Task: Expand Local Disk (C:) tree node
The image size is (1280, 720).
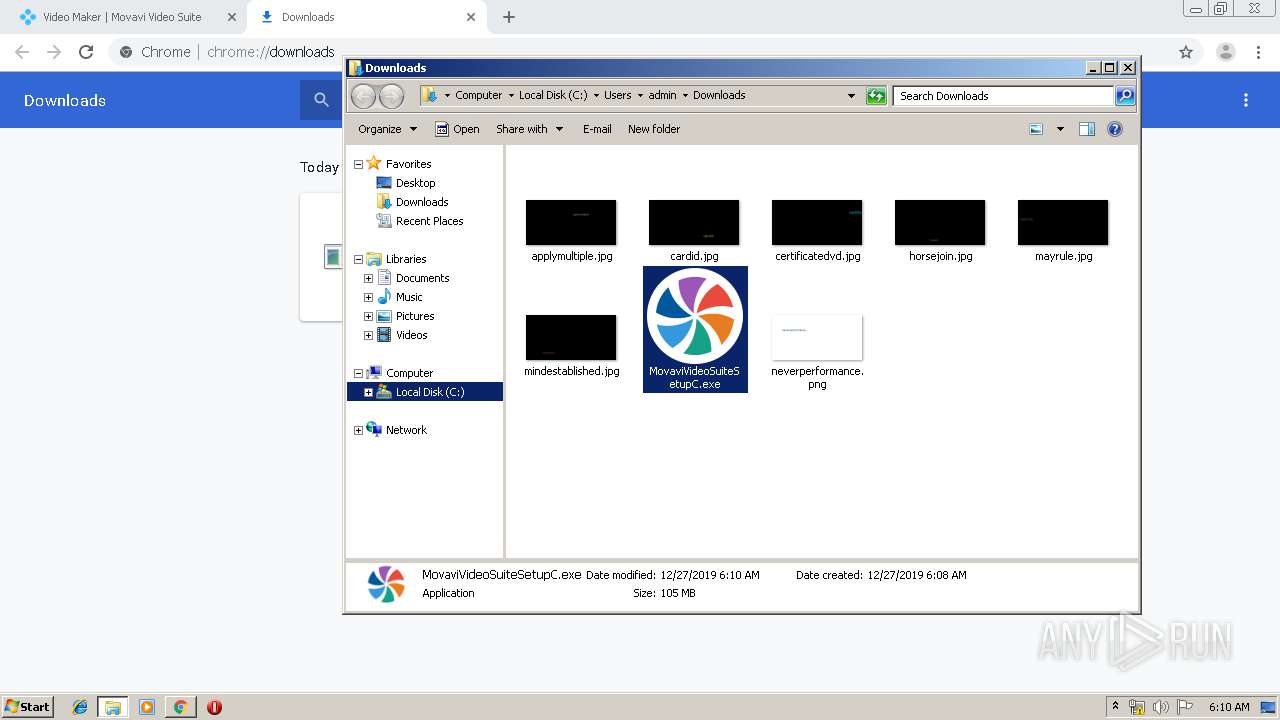Action: coord(368,392)
